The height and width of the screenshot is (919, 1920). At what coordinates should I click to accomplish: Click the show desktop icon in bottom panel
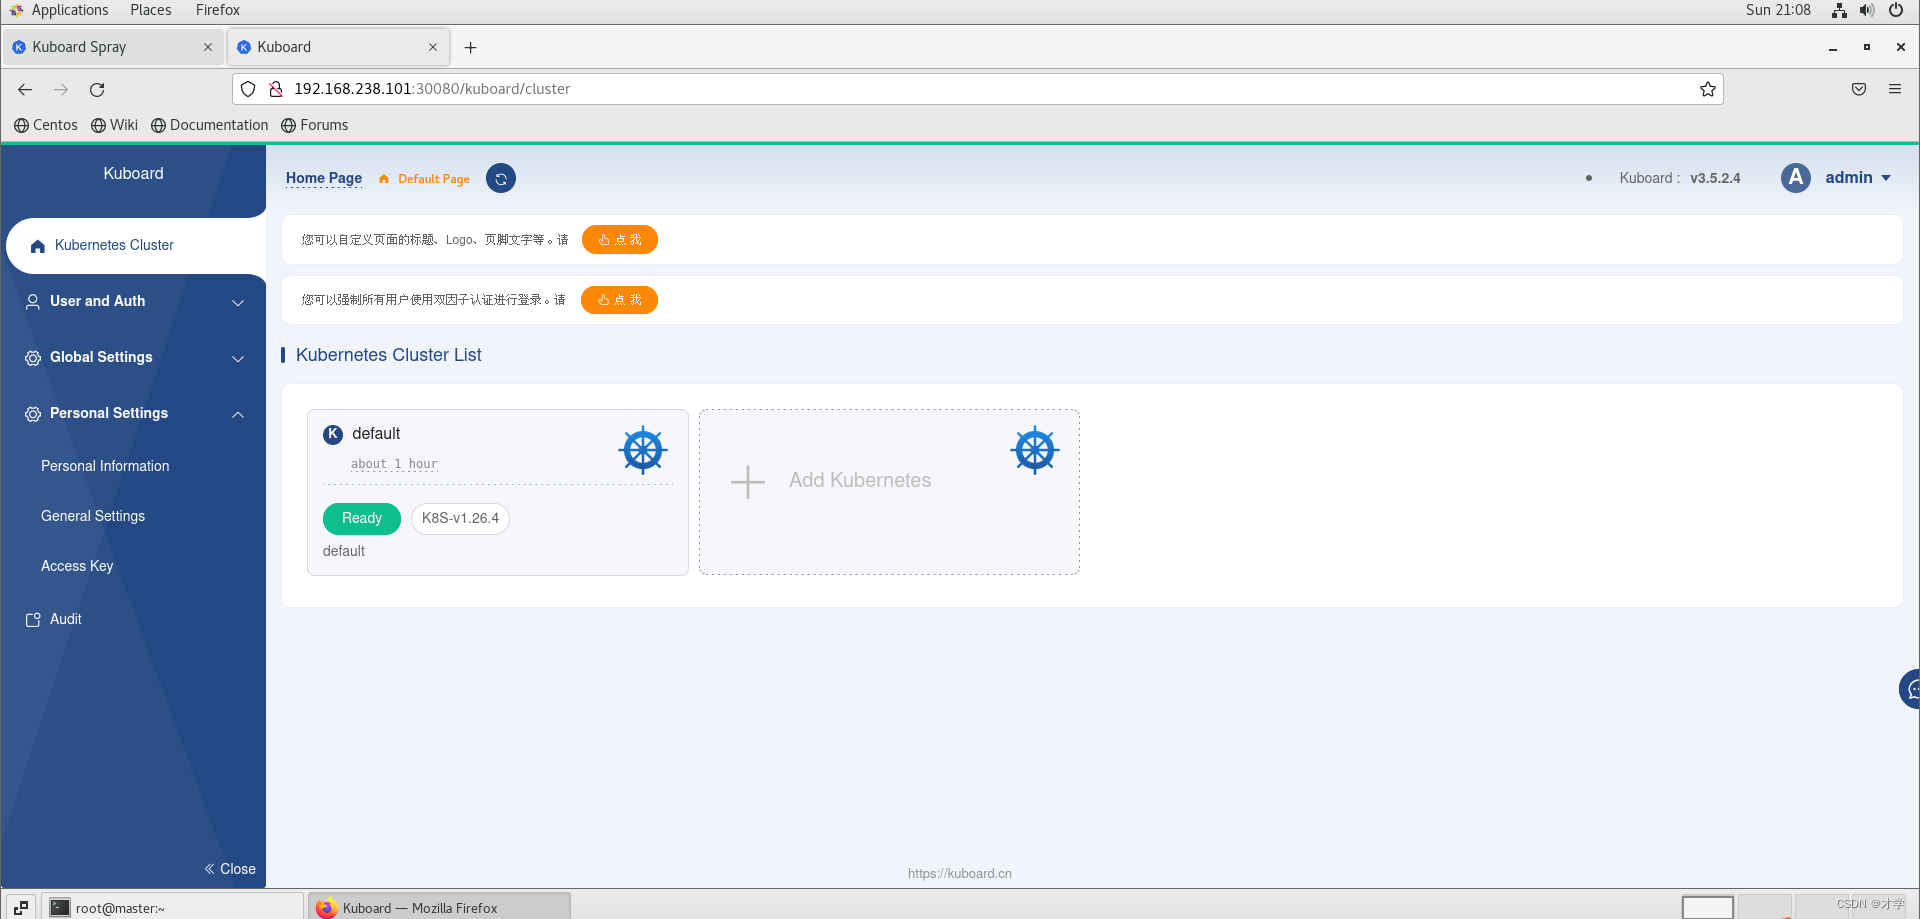(x=21, y=907)
